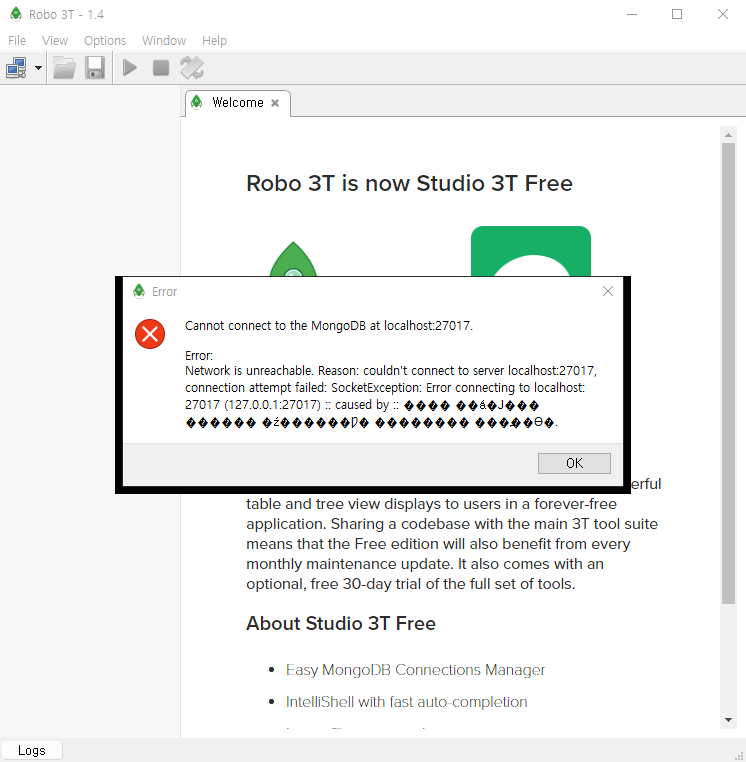Viewport: 746px width, 762px height.
Task: Click the Connect to MongoDB toolbar icon
Action: click(17, 68)
